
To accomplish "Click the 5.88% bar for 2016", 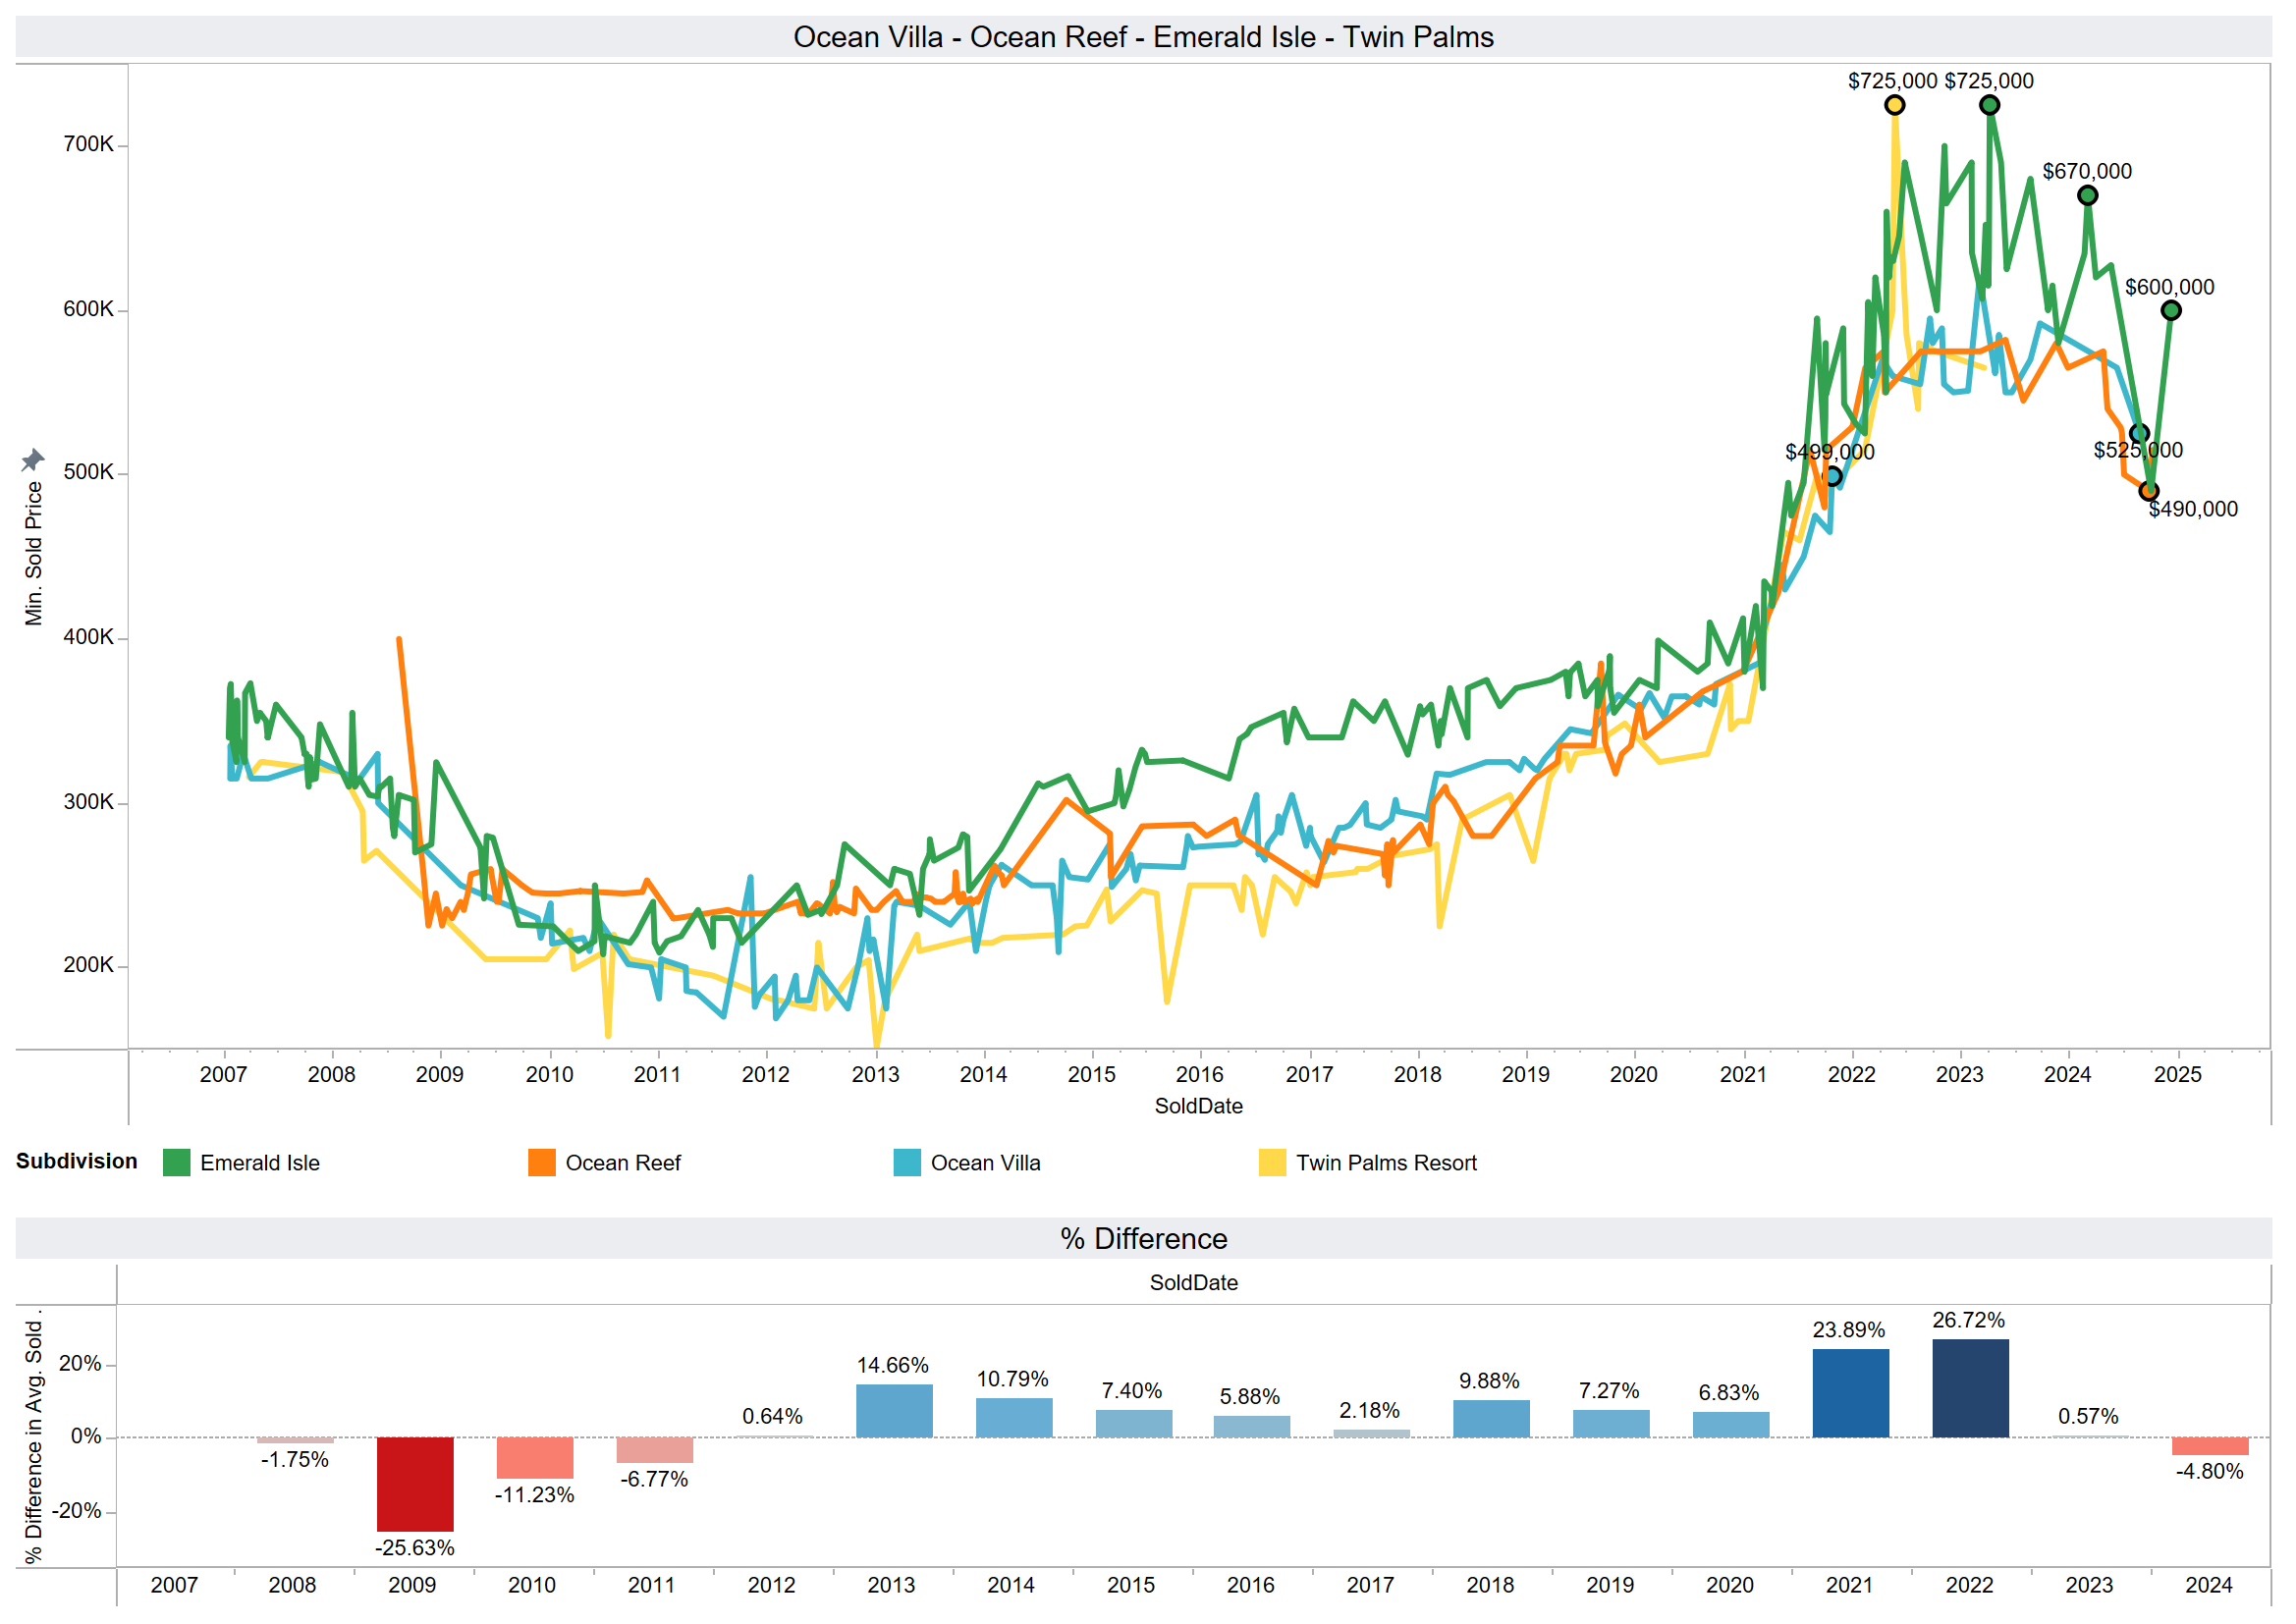I will (1252, 1427).
